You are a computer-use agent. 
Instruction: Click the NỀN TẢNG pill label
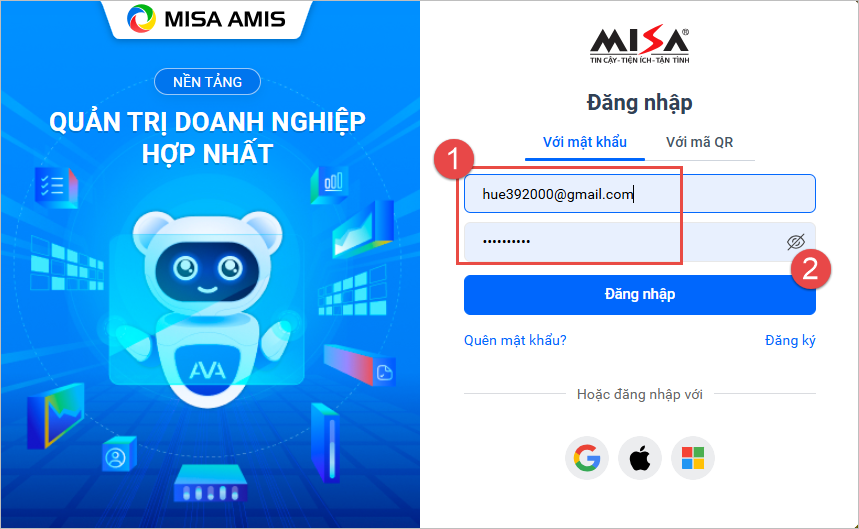208,82
